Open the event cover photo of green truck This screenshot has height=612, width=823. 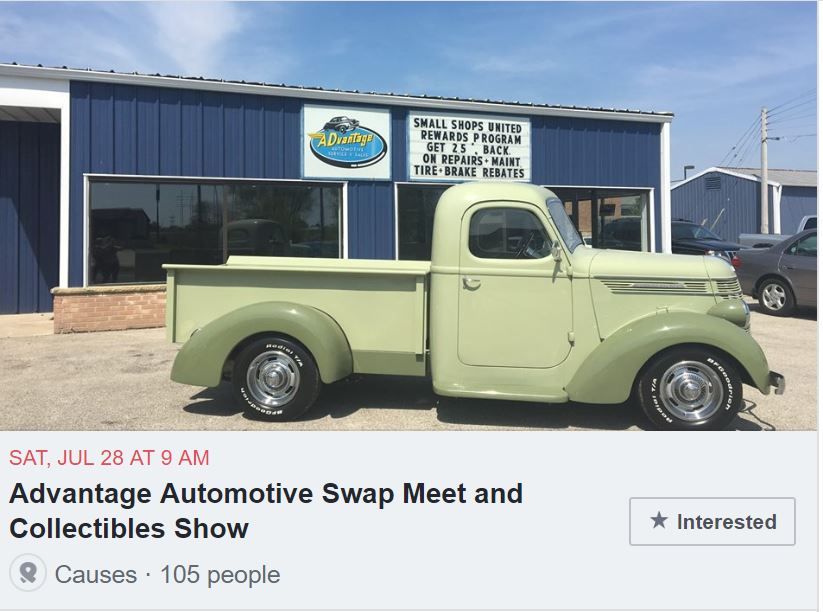coord(408,216)
